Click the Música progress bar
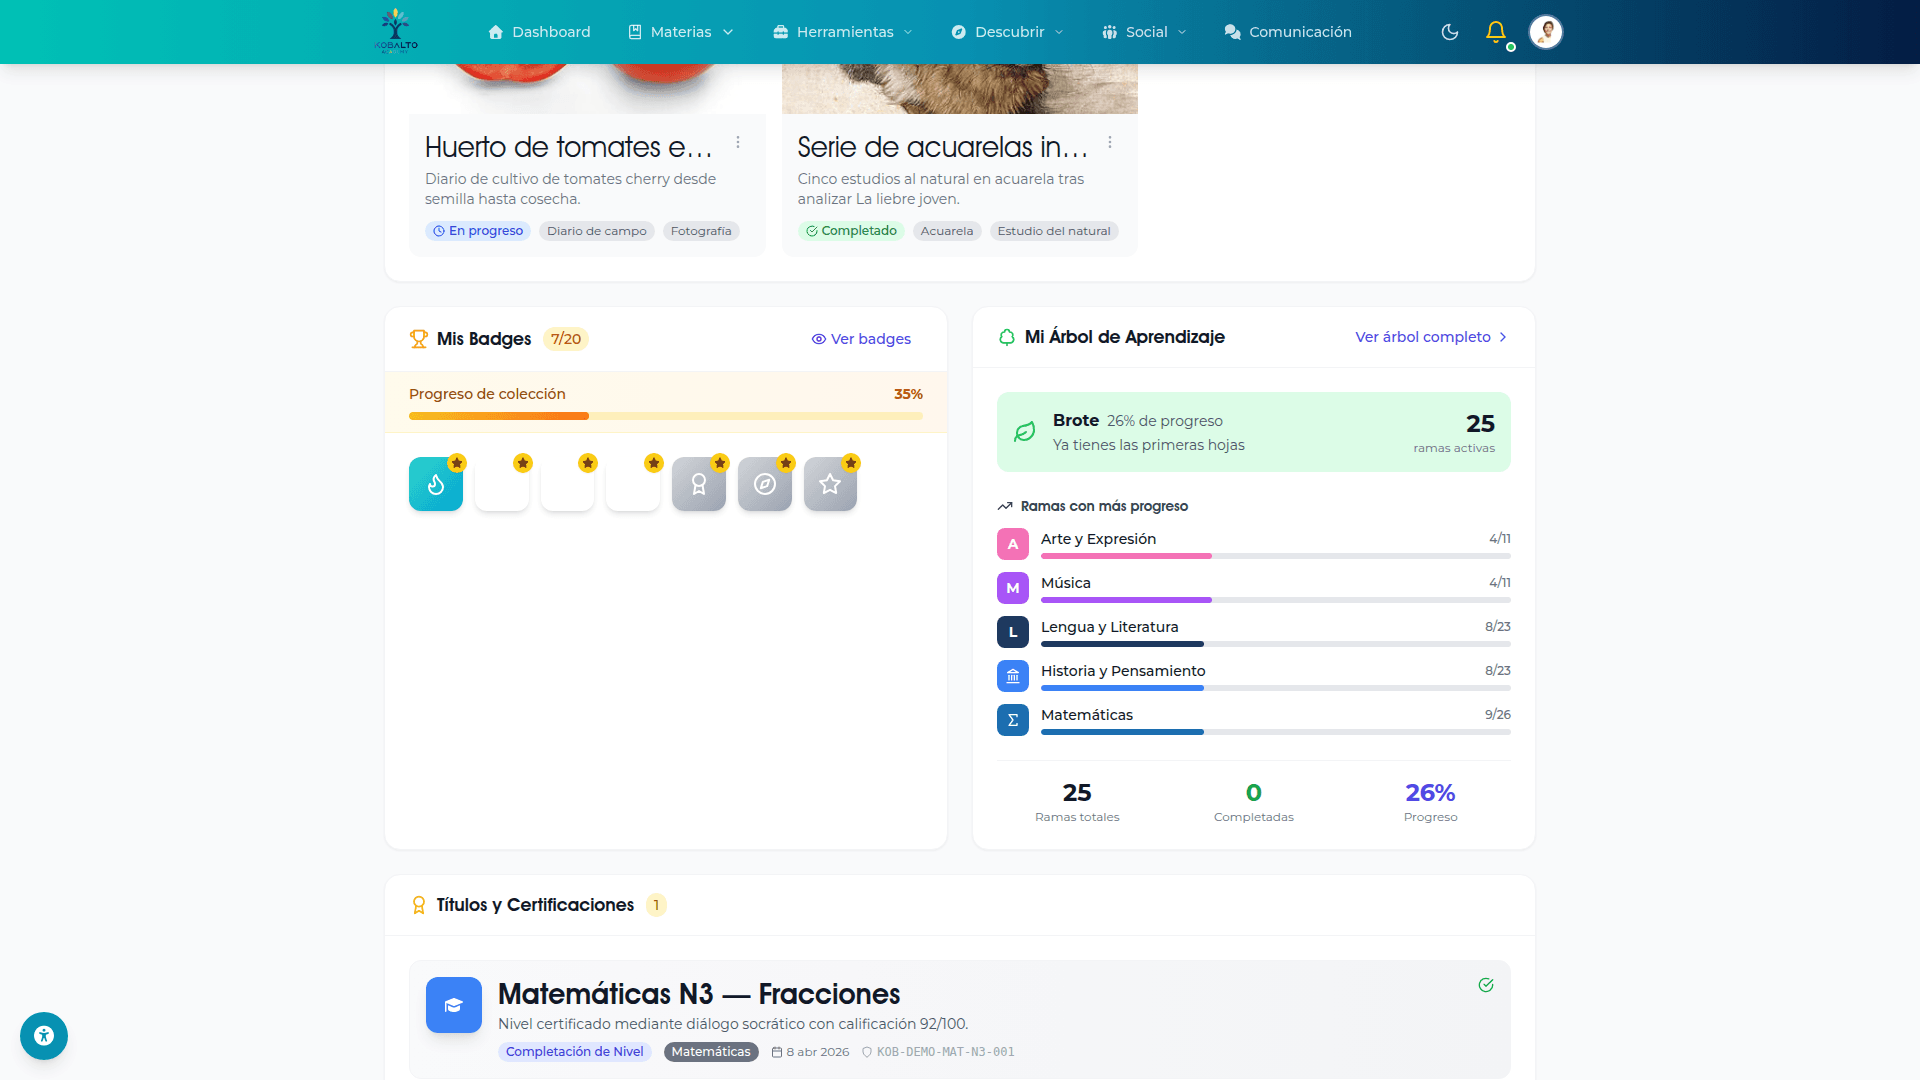The height and width of the screenshot is (1080, 1920). tap(1276, 600)
